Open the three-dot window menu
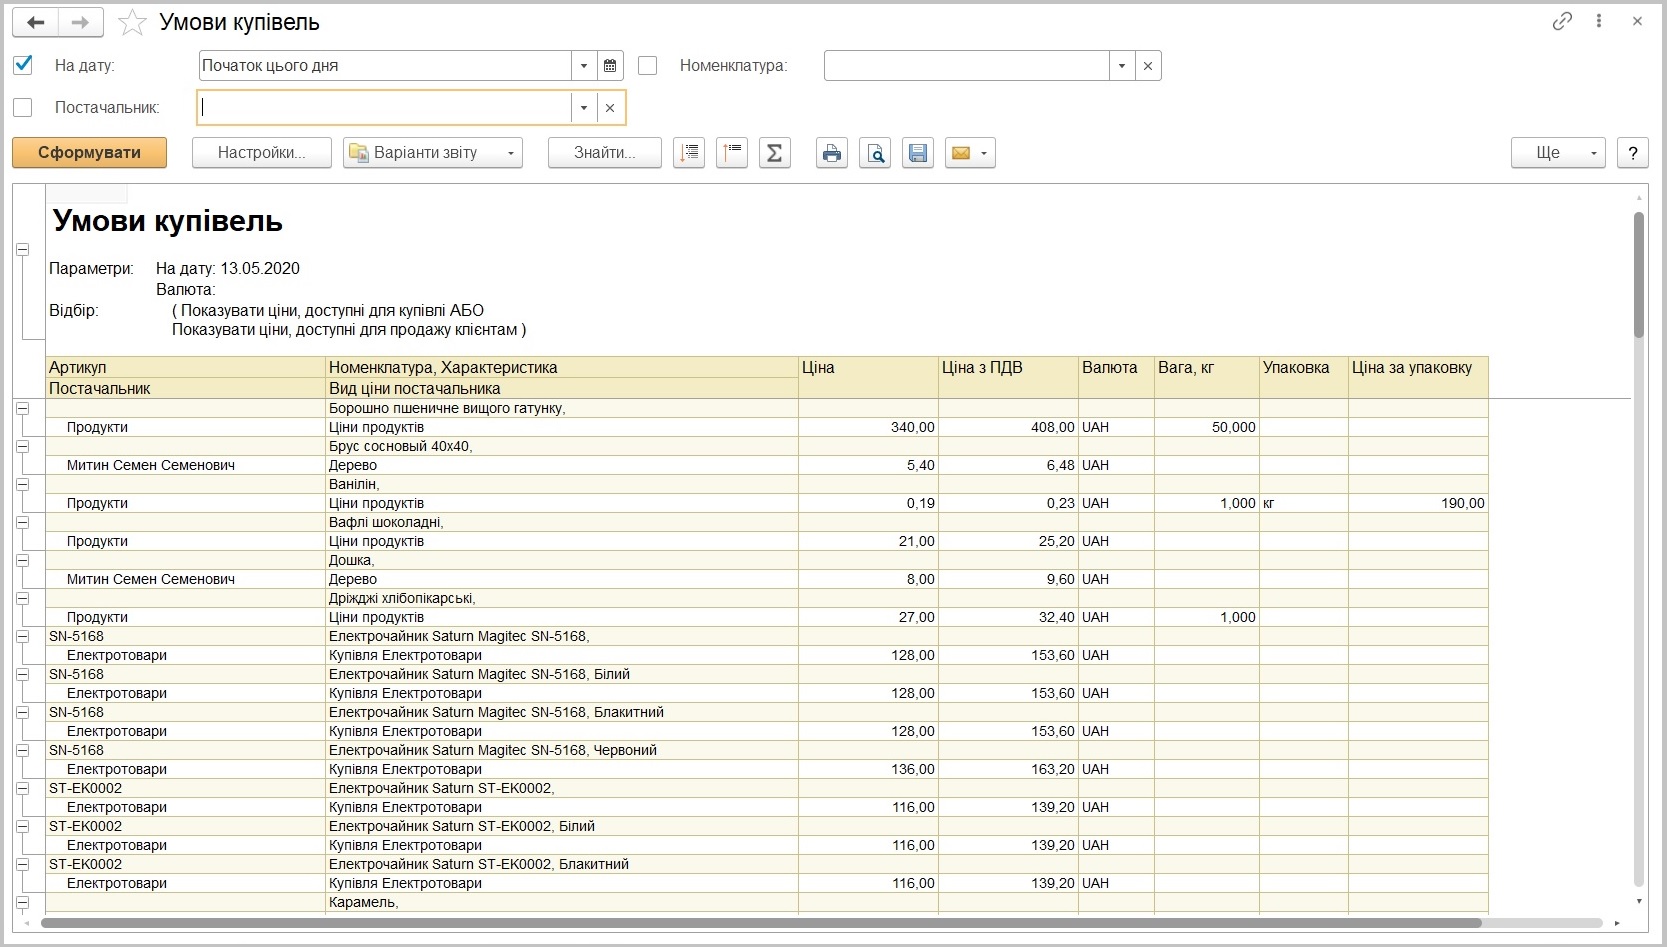 coord(1599,21)
